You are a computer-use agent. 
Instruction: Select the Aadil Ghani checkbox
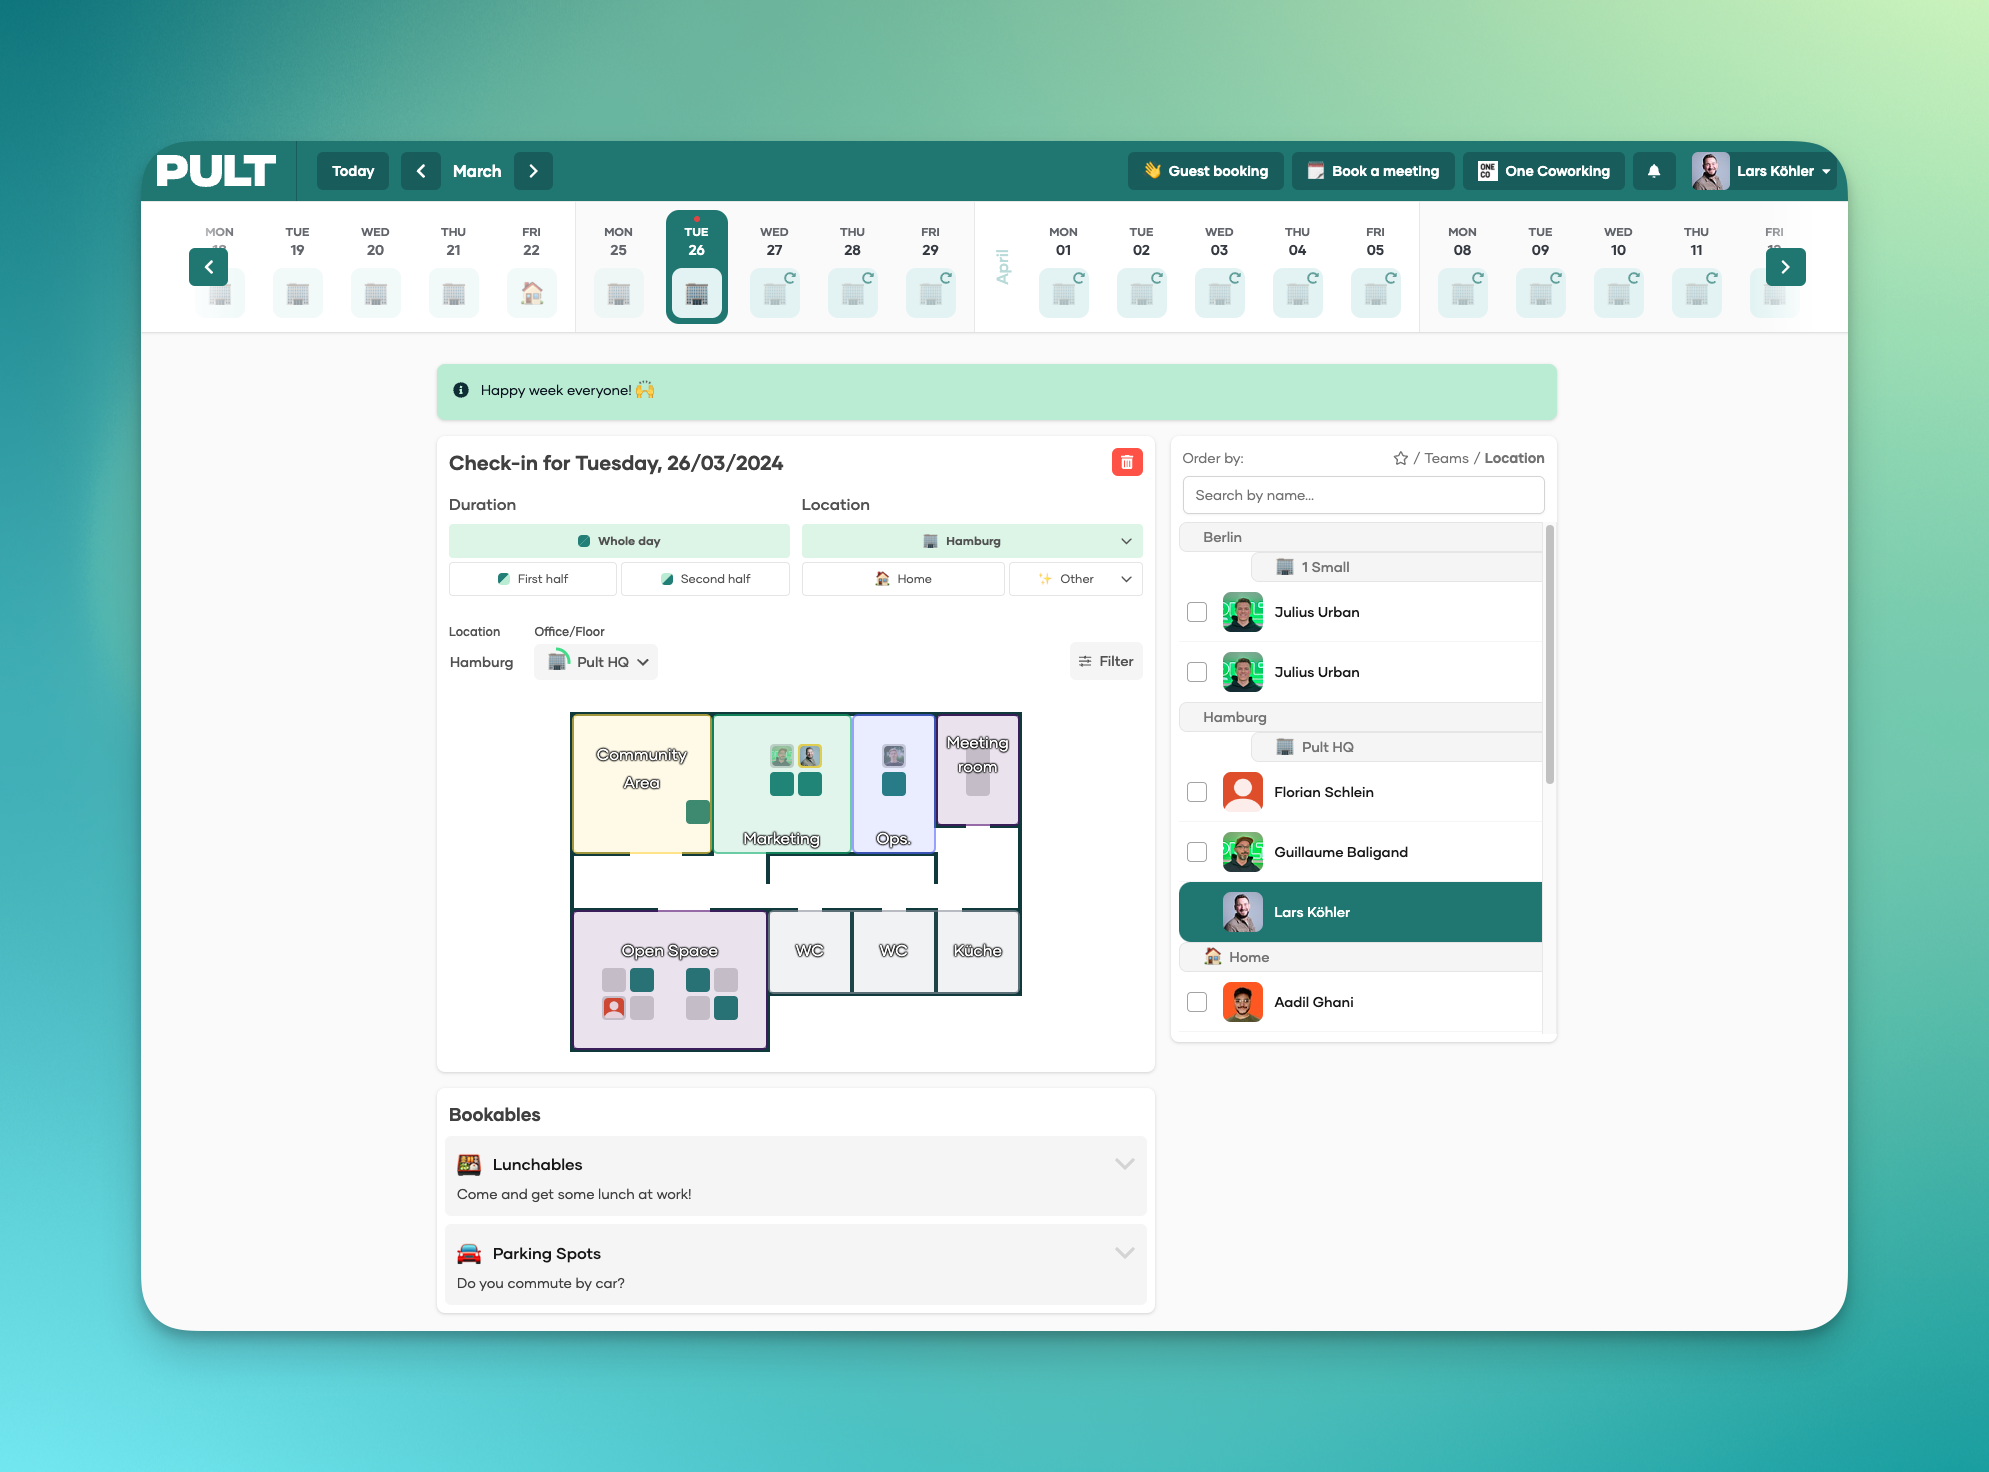coord(1197,1002)
